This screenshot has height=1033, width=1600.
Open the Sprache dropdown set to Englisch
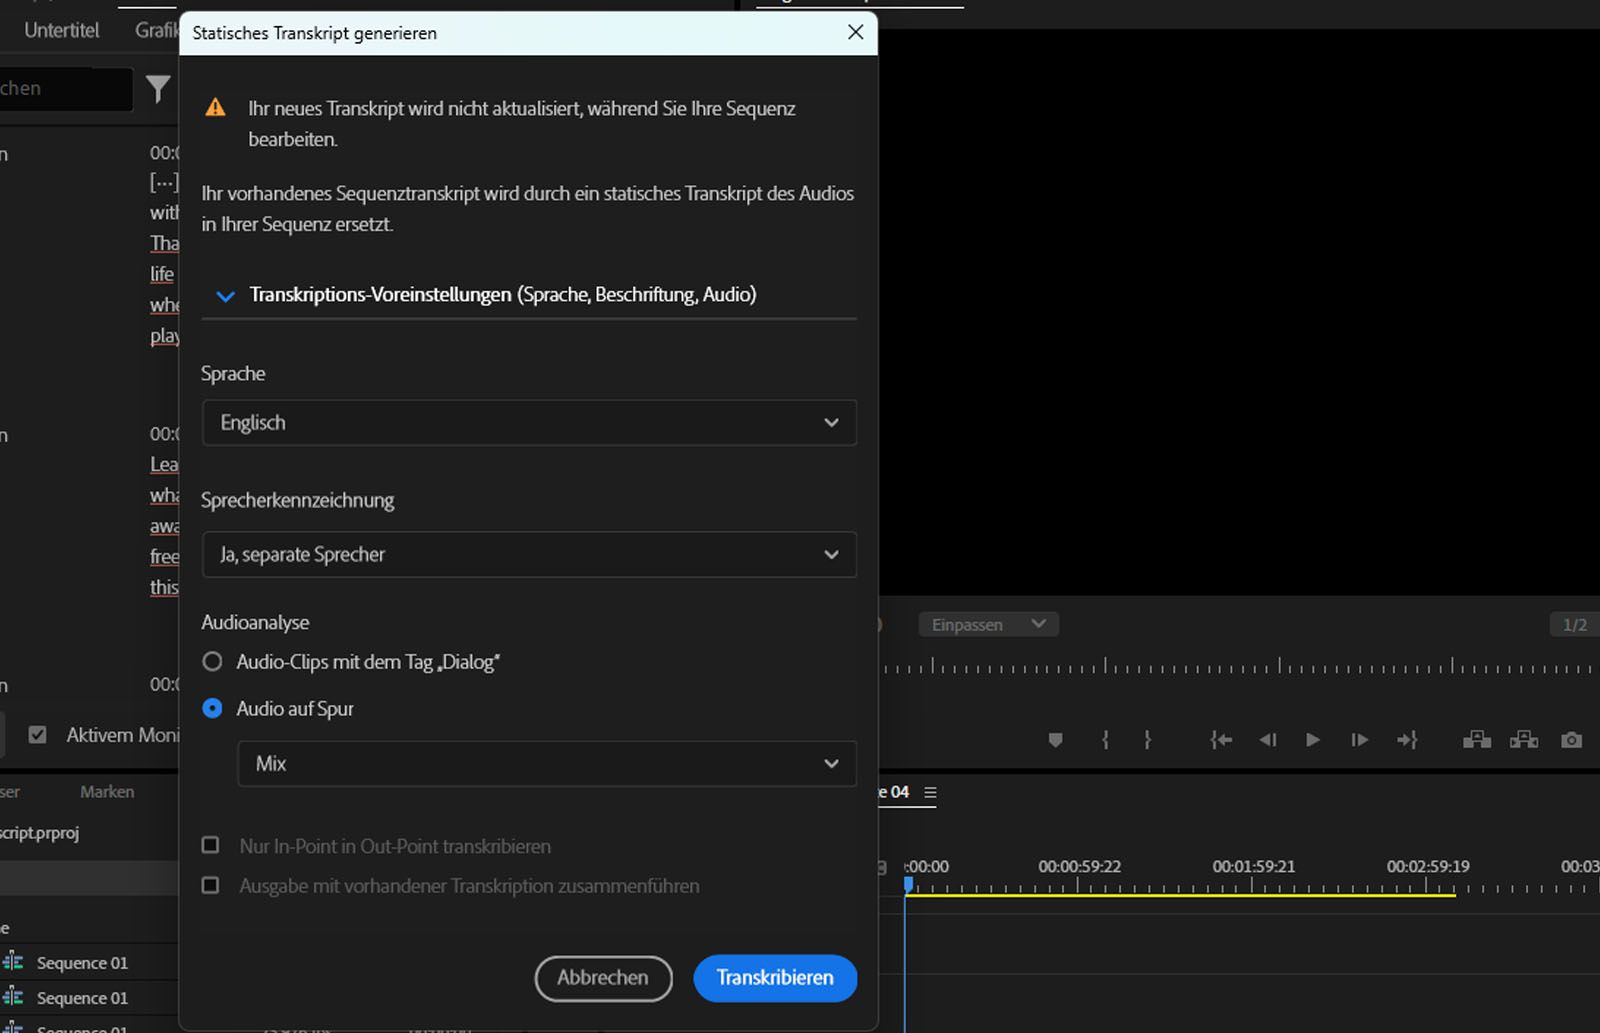tap(529, 422)
